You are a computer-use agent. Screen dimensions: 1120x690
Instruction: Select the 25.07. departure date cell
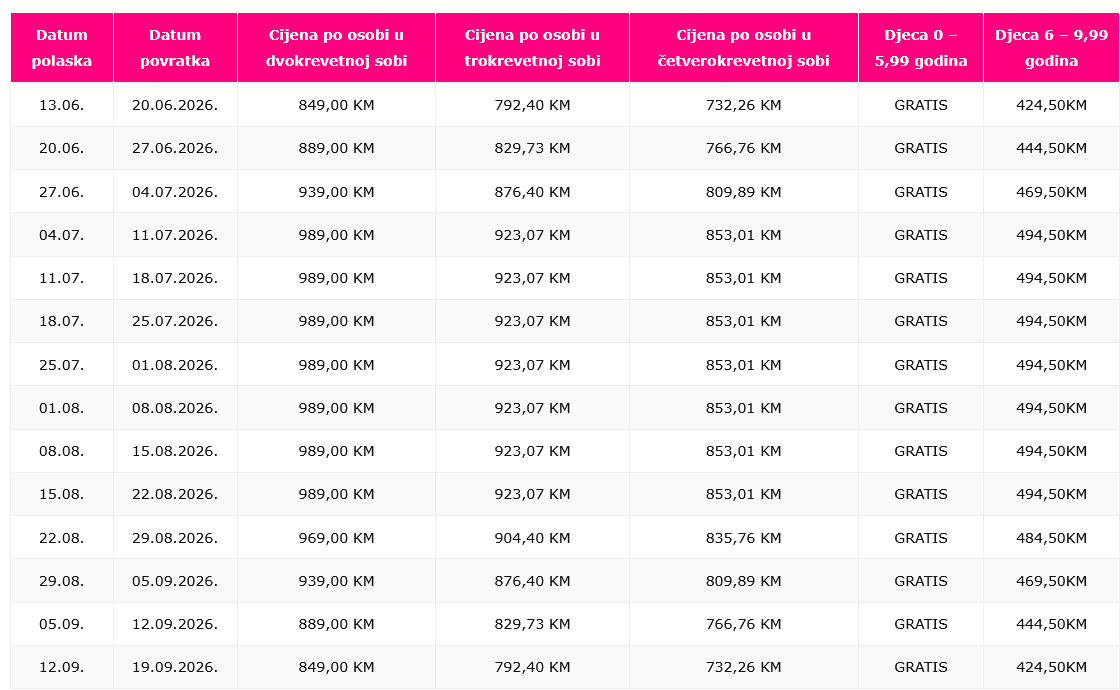[62, 365]
